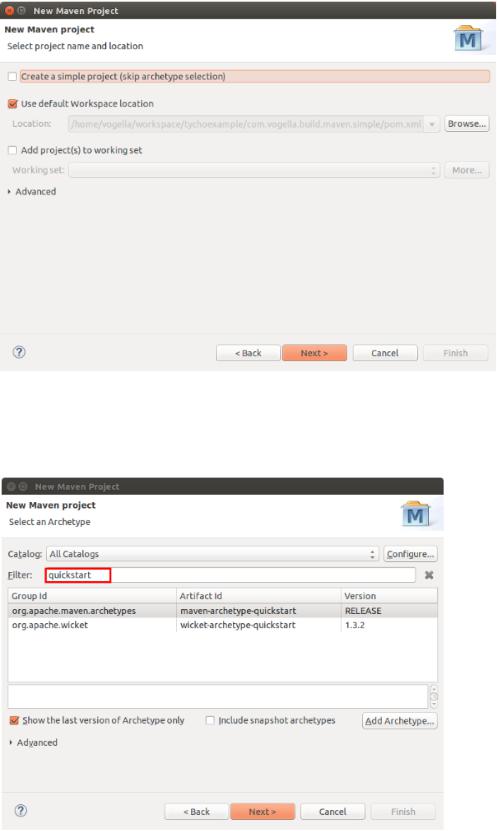Expand Advanced section in project location dialog
This screenshot has width=499, height=831.
[32, 192]
